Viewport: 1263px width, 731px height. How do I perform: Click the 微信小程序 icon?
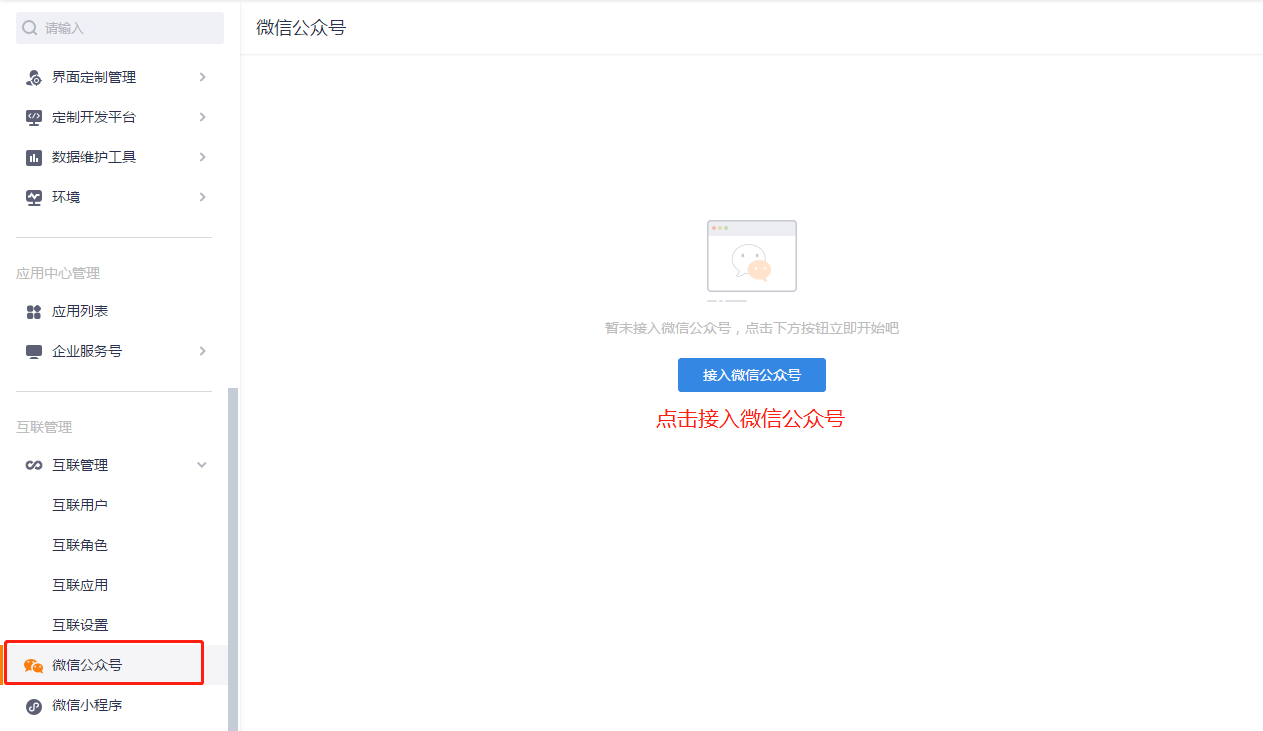34,705
